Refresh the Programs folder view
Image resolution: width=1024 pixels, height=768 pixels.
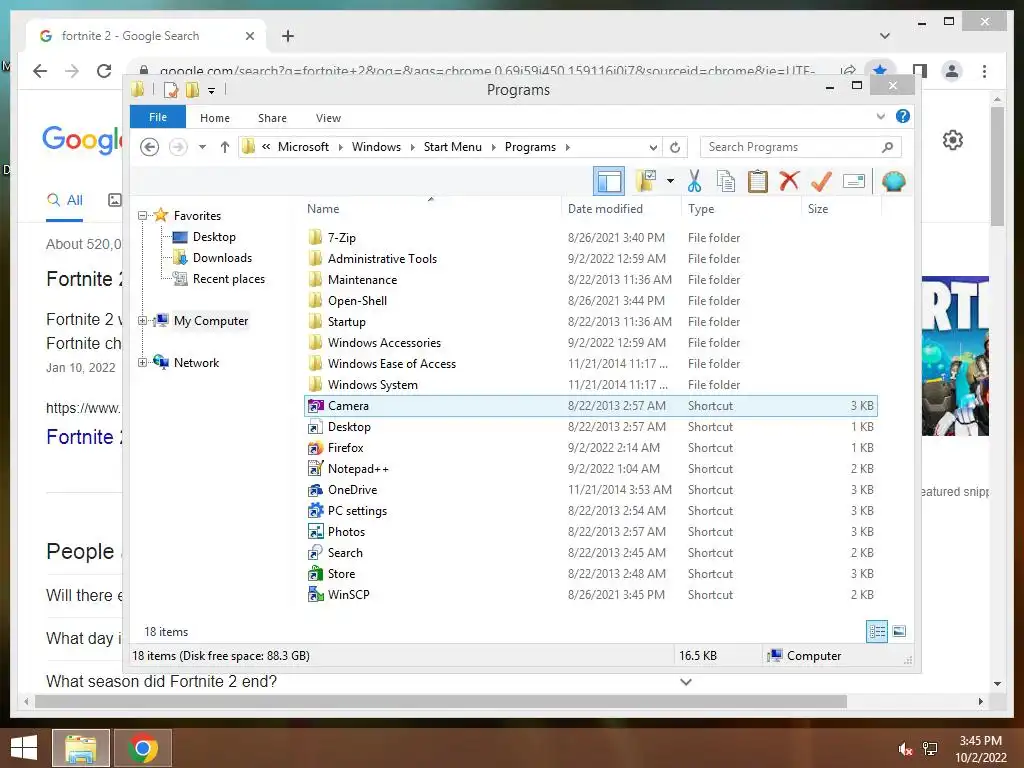[x=675, y=147]
